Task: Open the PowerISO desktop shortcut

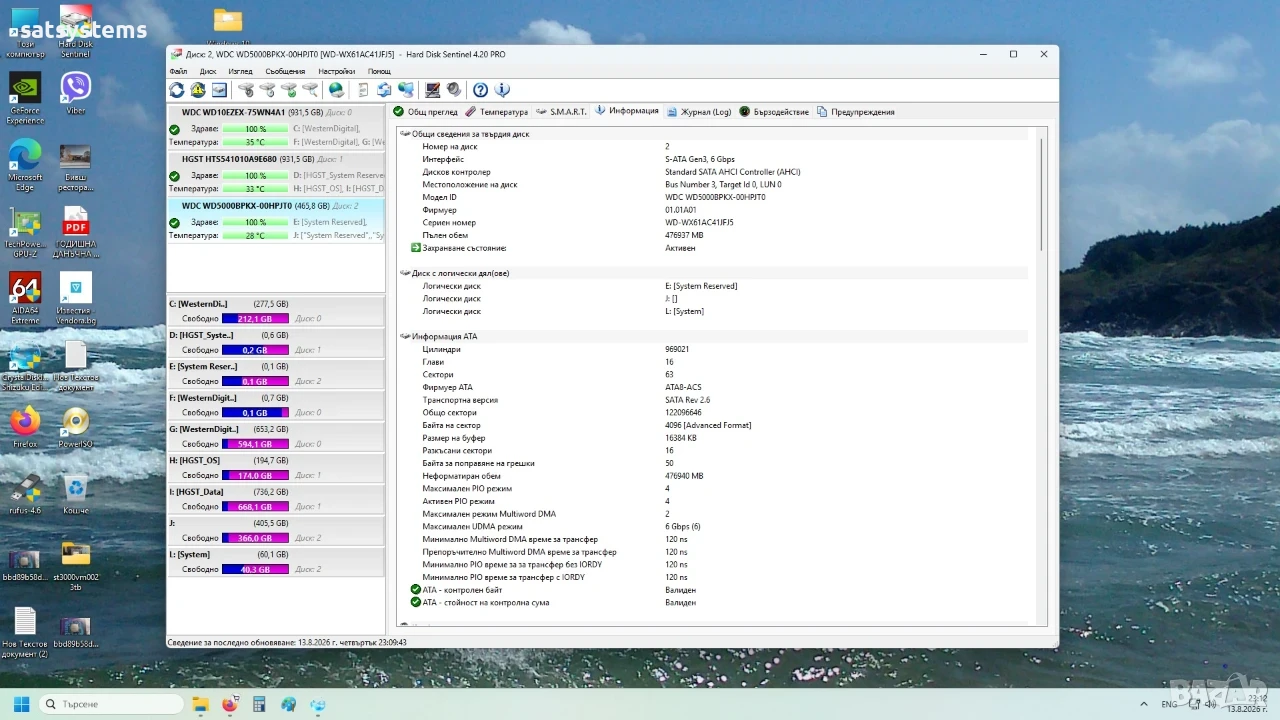Action: pos(76,427)
